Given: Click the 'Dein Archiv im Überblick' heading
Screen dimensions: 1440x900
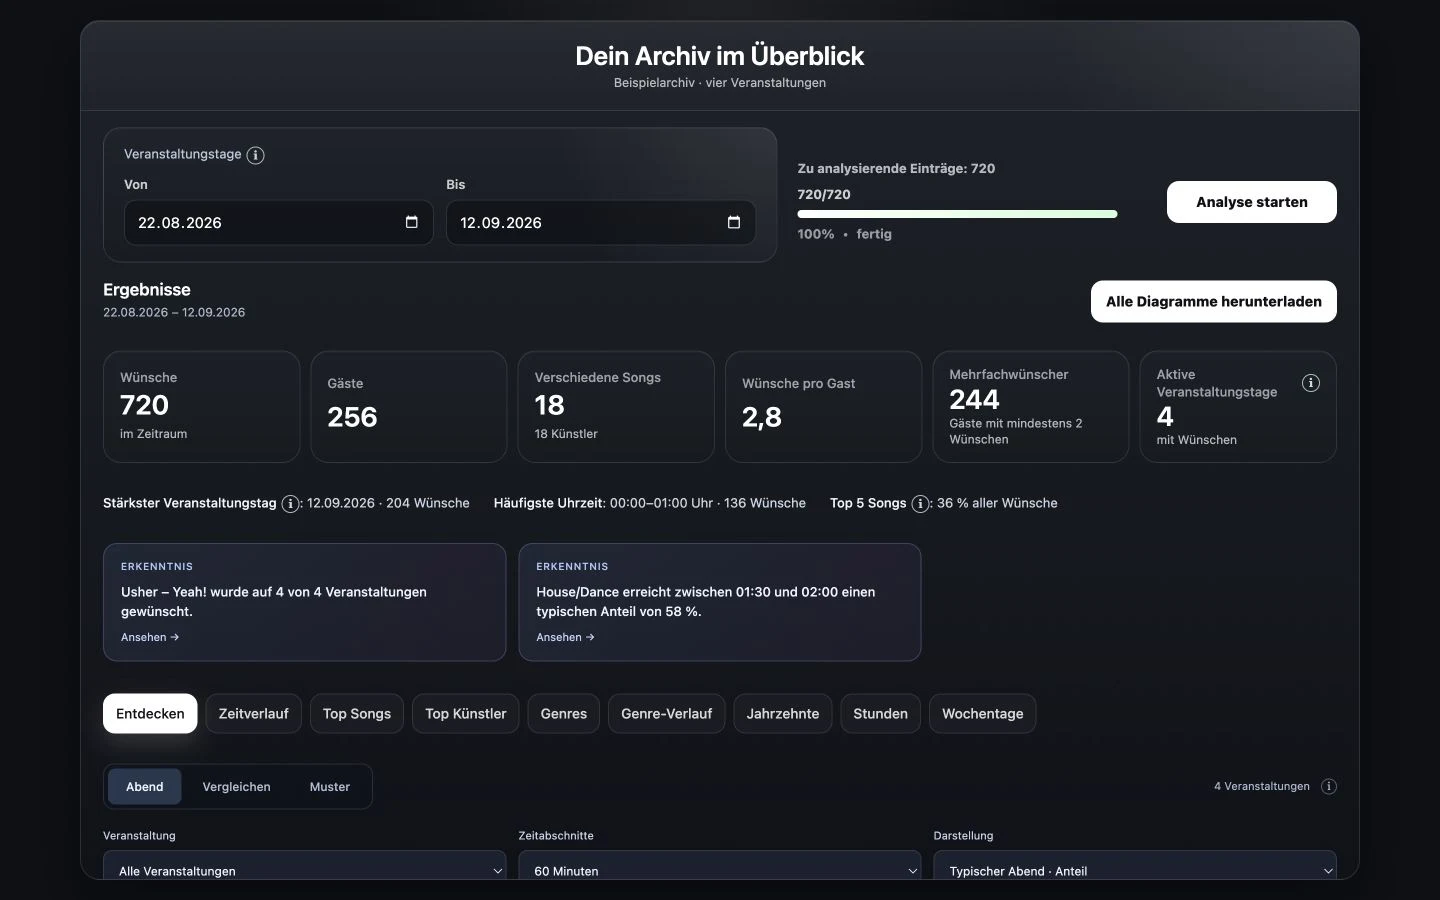Looking at the screenshot, I should click(720, 56).
